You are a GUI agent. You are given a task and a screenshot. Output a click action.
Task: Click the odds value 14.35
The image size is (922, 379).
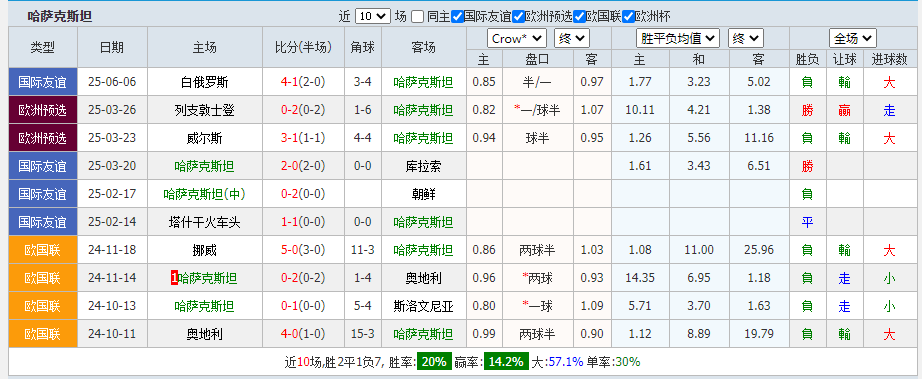click(x=640, y=279)
